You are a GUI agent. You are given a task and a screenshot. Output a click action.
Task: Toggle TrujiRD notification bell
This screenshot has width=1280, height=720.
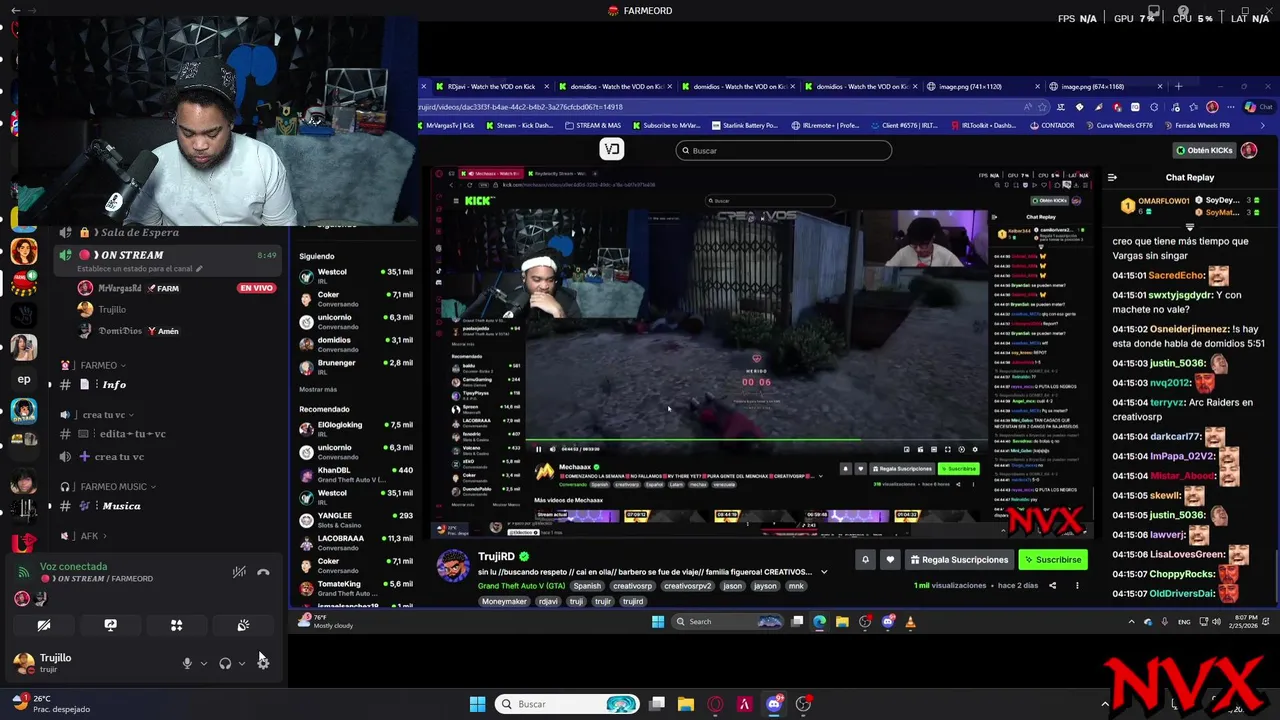coord(865,560)
